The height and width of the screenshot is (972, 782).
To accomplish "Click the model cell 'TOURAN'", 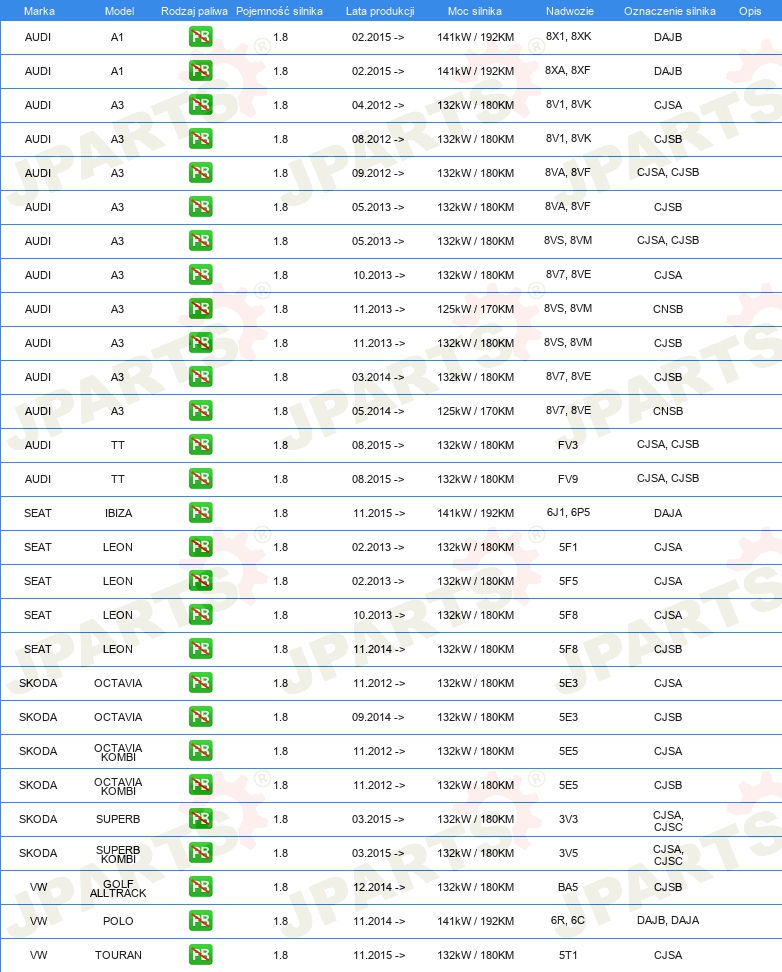I will tap(118, 955).
